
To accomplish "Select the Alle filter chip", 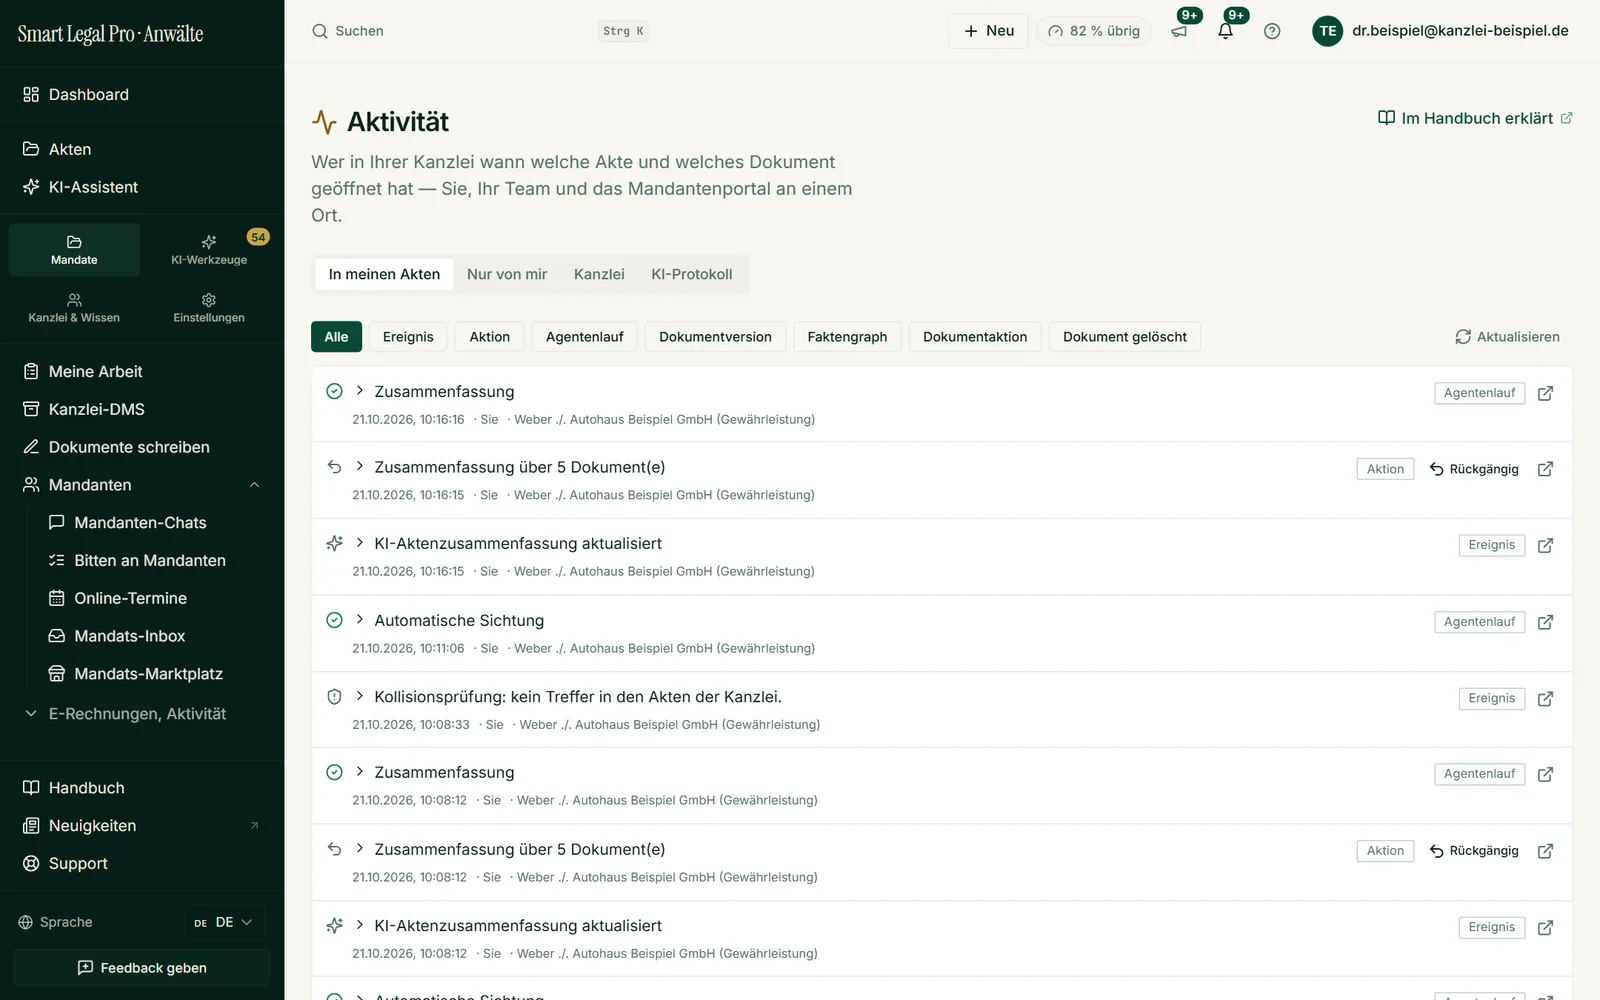I will click(x=336, y=337).
